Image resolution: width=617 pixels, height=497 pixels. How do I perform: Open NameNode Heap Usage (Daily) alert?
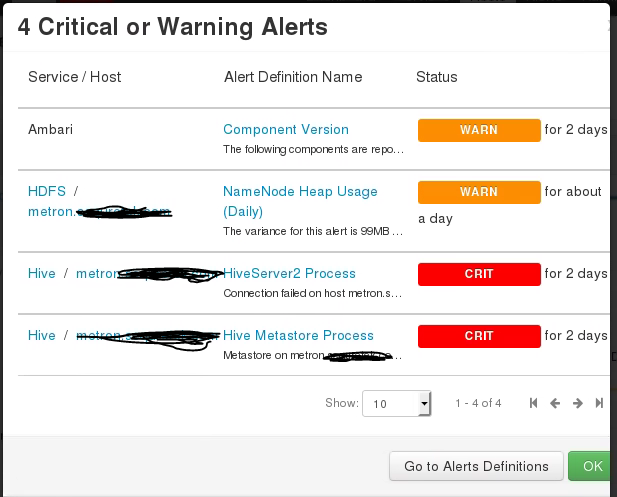300,191
